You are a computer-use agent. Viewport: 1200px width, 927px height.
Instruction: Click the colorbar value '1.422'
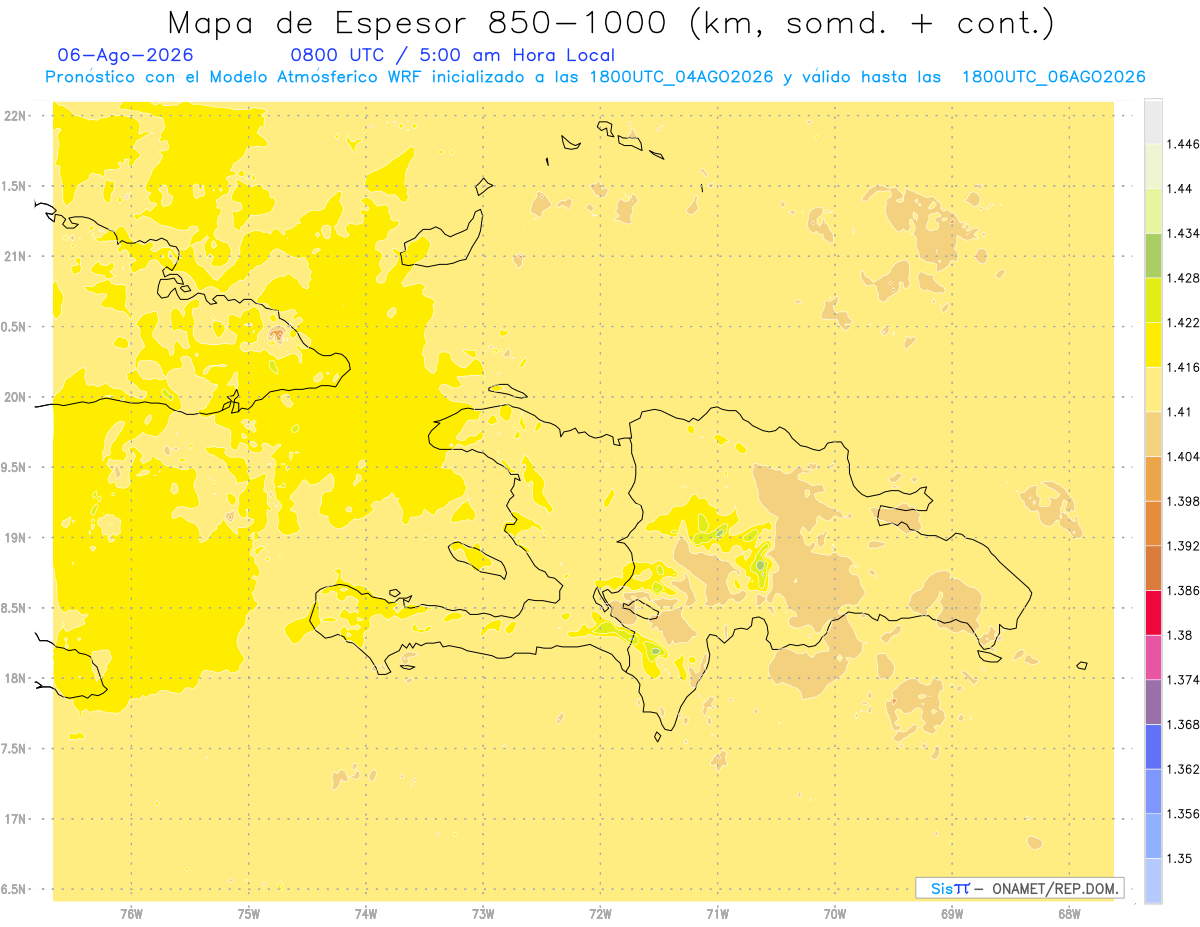(1185, 323)
